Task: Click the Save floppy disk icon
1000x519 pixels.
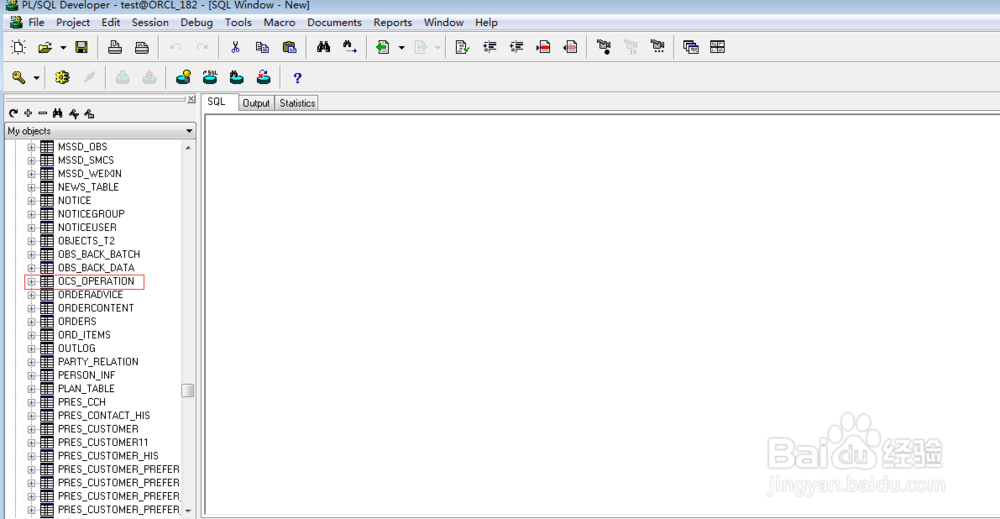Action: pyautogui.click(x=81, y=47)
